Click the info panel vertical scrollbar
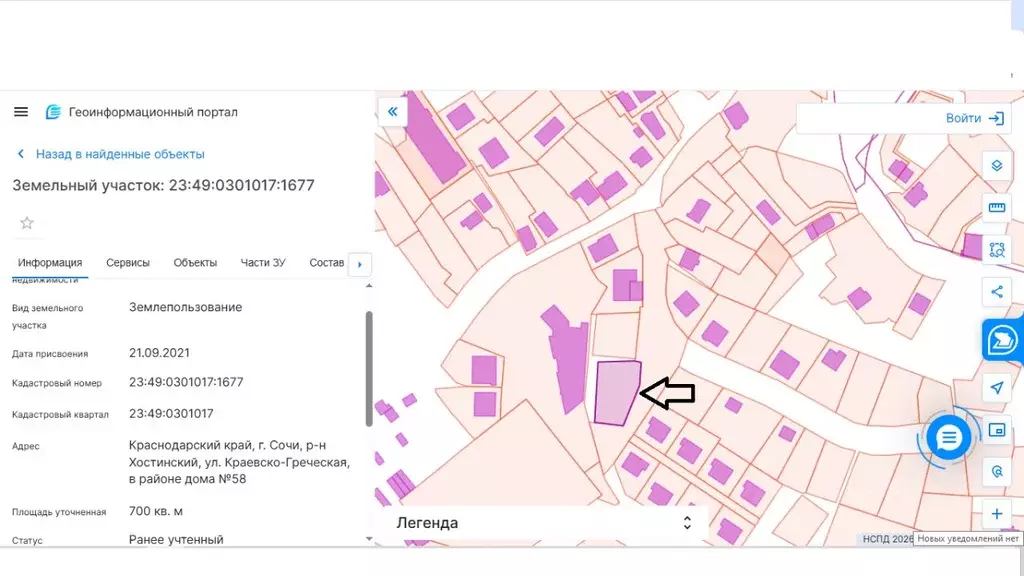Viewport: 1024px width, 576px height. pyautogui.click(x=368, y=370)
